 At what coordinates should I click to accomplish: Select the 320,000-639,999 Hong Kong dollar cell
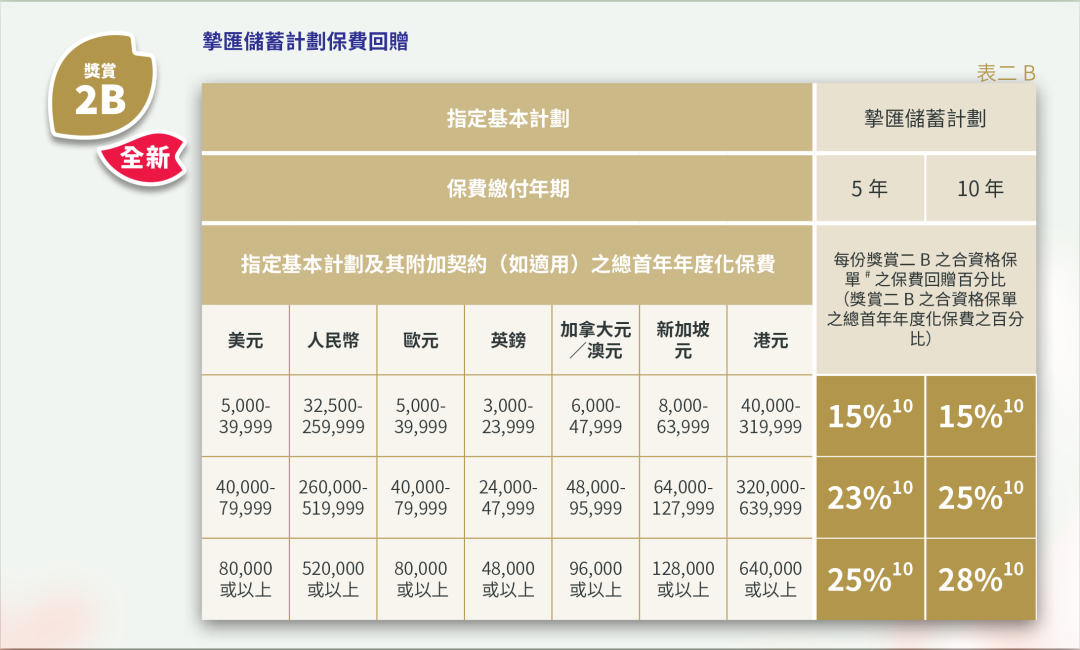tap(770, 497)
